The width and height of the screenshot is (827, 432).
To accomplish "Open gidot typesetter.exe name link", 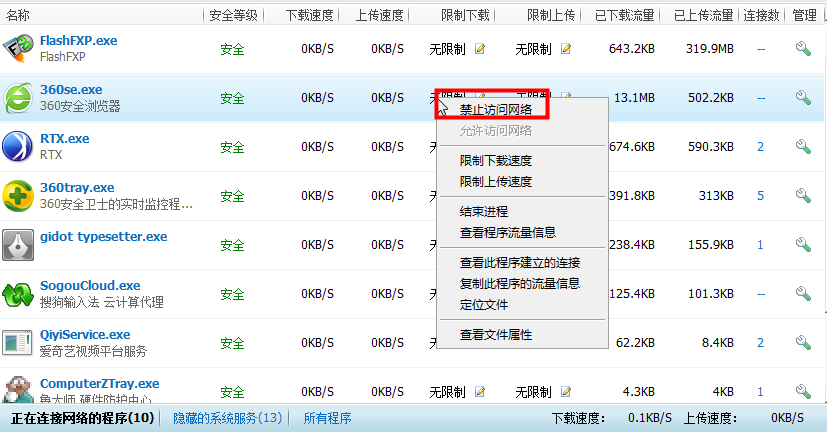I will [x=103, y=237].
